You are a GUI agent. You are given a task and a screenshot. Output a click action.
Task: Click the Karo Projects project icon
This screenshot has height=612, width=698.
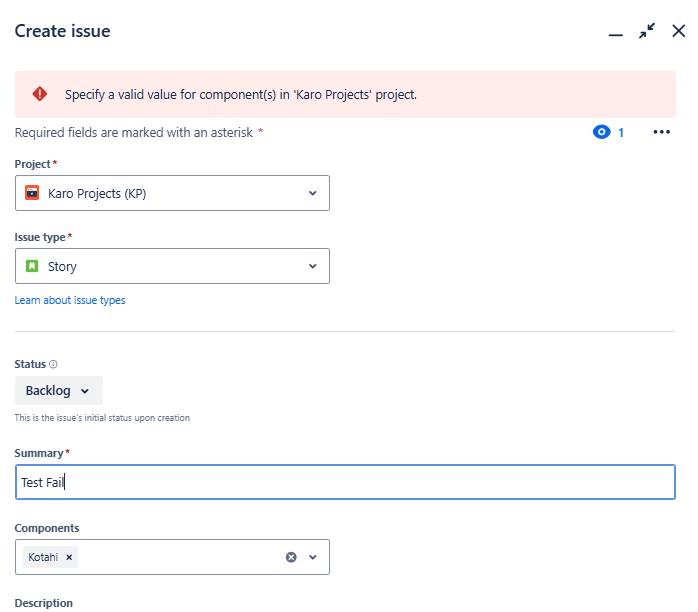pos(32,193)
